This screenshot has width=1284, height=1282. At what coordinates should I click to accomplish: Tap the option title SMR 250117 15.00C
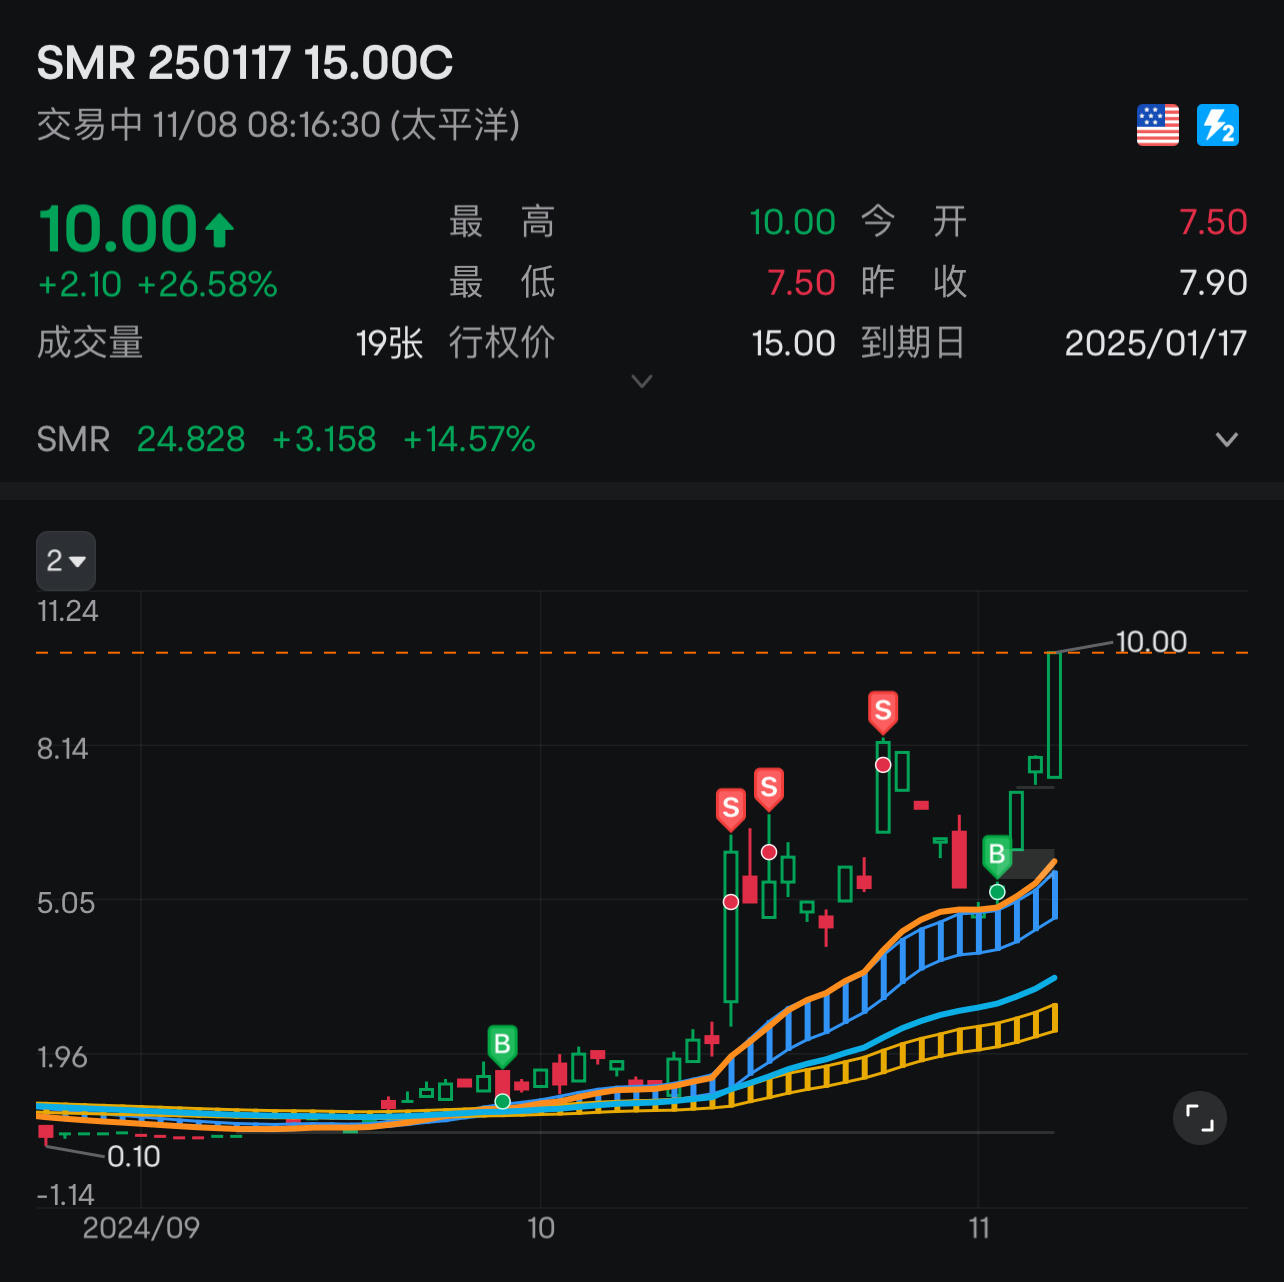coord(245,63)
